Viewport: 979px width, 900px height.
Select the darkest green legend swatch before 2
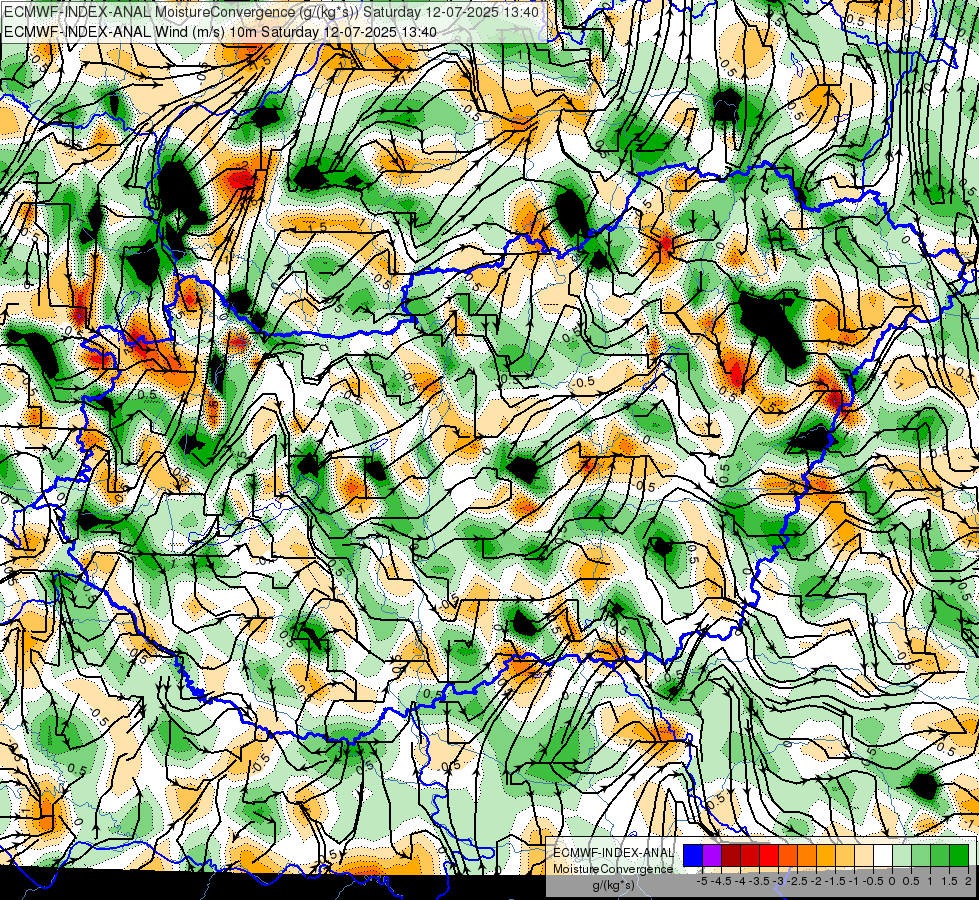pos(959,856)
